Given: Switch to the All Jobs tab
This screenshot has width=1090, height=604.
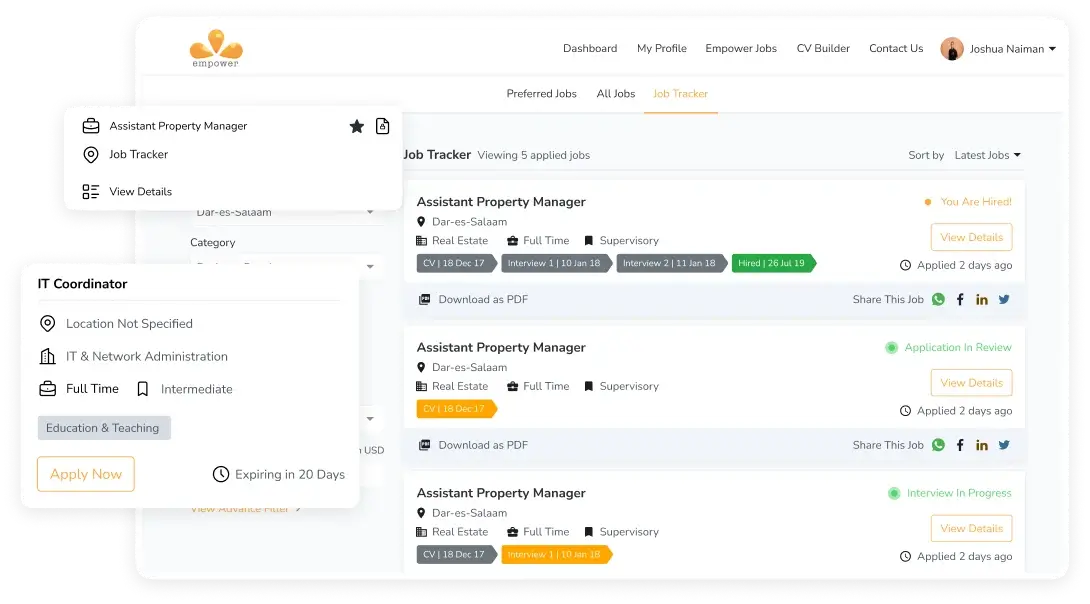Looking at the screenshot, I should [x=615, y=93].
